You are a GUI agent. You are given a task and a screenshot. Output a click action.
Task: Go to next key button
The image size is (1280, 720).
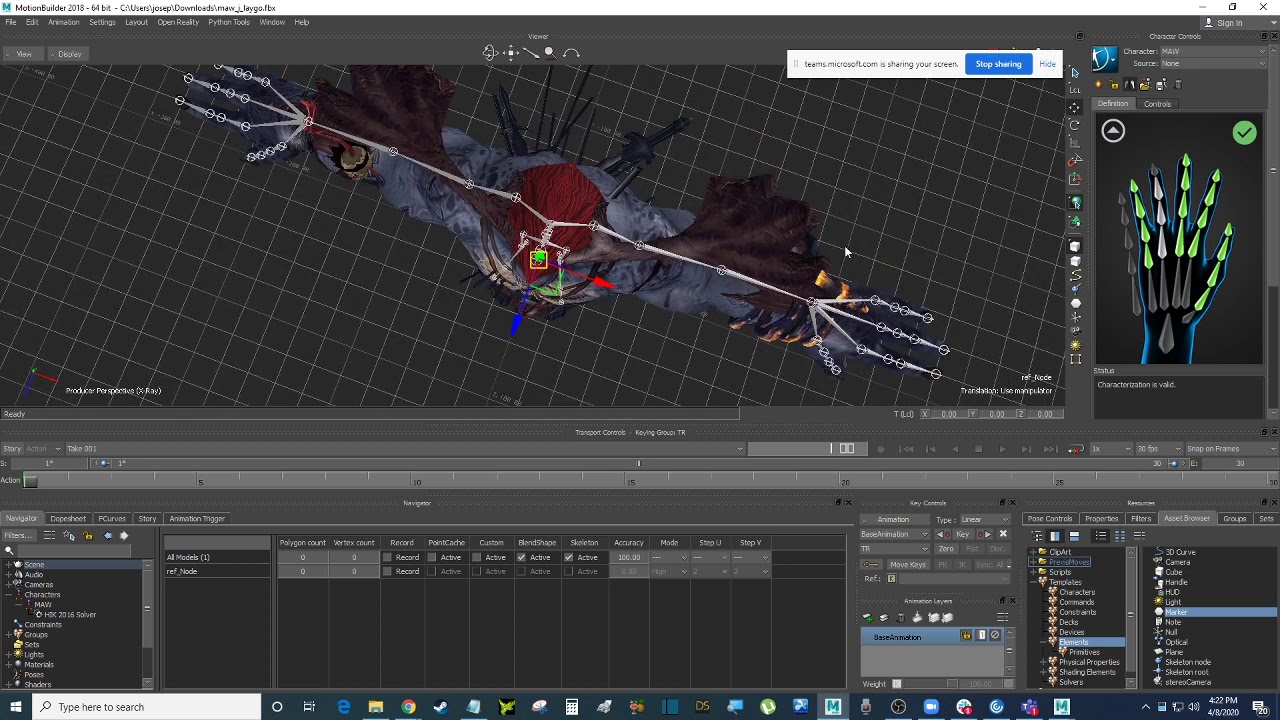pyautogui.click(x=984, y=534)
